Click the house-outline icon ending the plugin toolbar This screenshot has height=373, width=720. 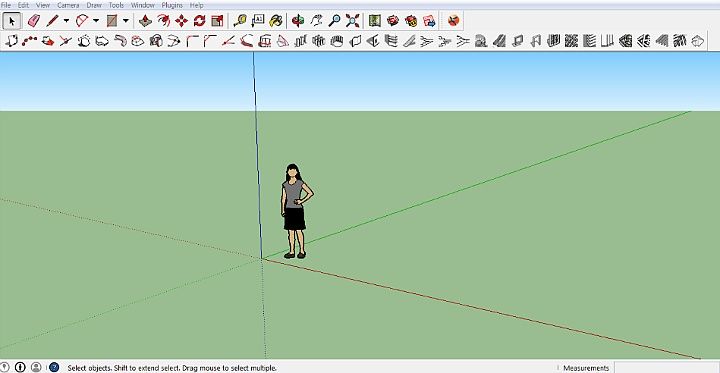[698, 41]
